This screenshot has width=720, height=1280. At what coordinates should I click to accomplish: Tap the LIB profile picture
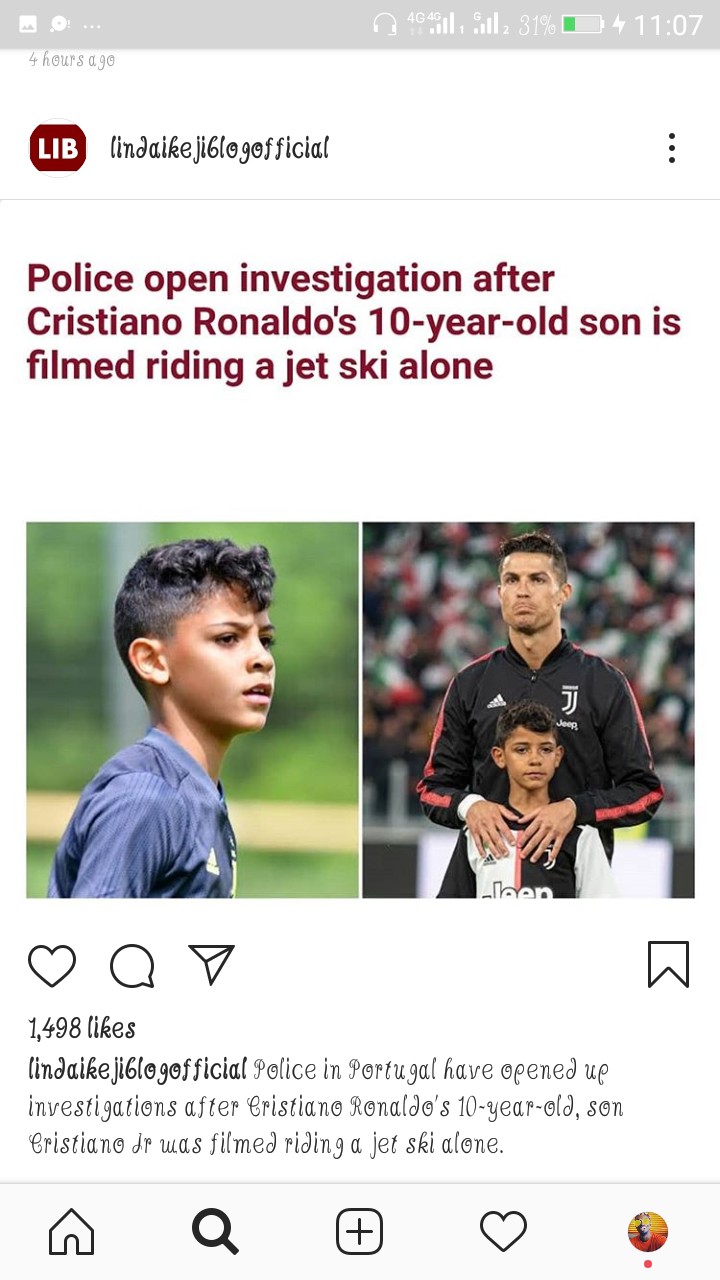pyautogui.click(x=58, y=148)
